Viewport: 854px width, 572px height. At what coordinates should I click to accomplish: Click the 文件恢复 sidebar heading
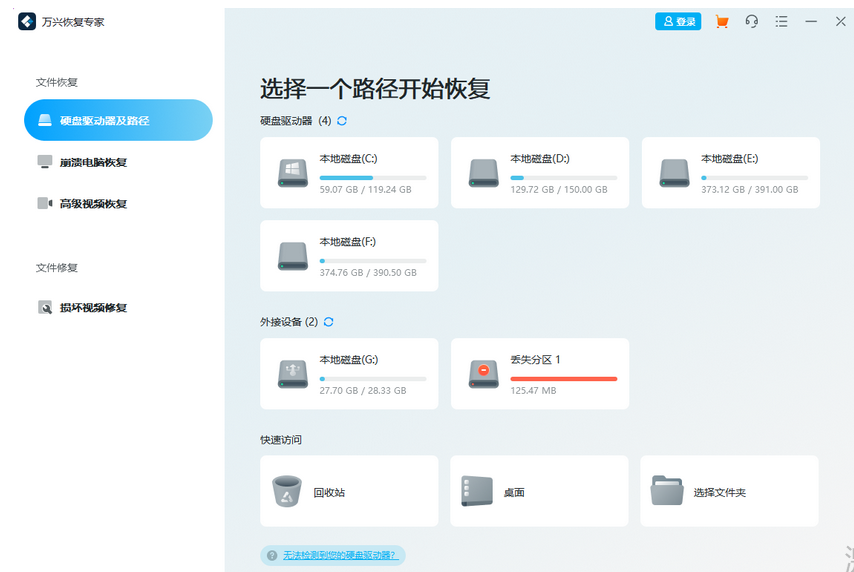click(x=57, y=82)
